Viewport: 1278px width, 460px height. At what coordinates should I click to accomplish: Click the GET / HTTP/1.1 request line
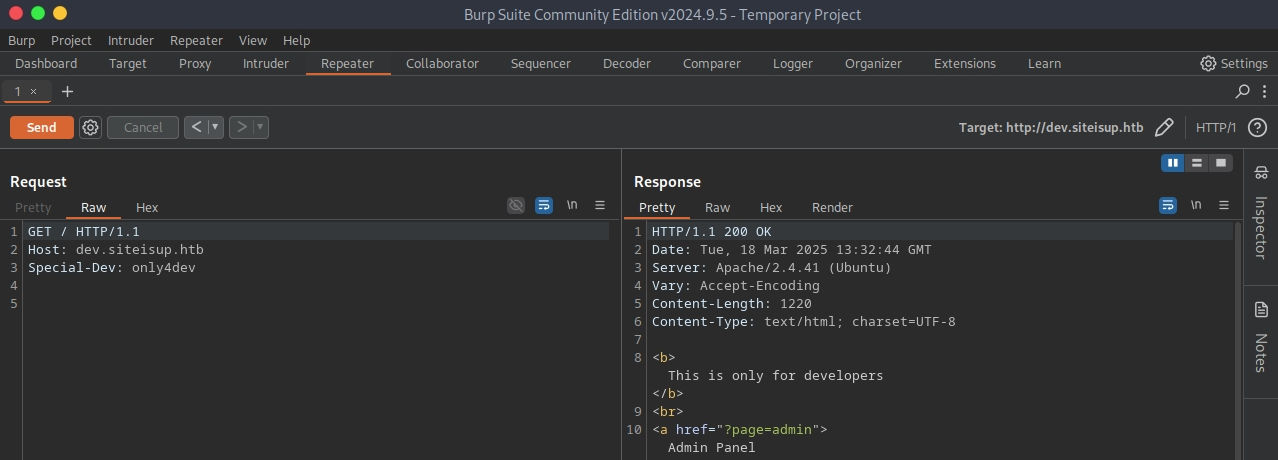pos(84,231)
